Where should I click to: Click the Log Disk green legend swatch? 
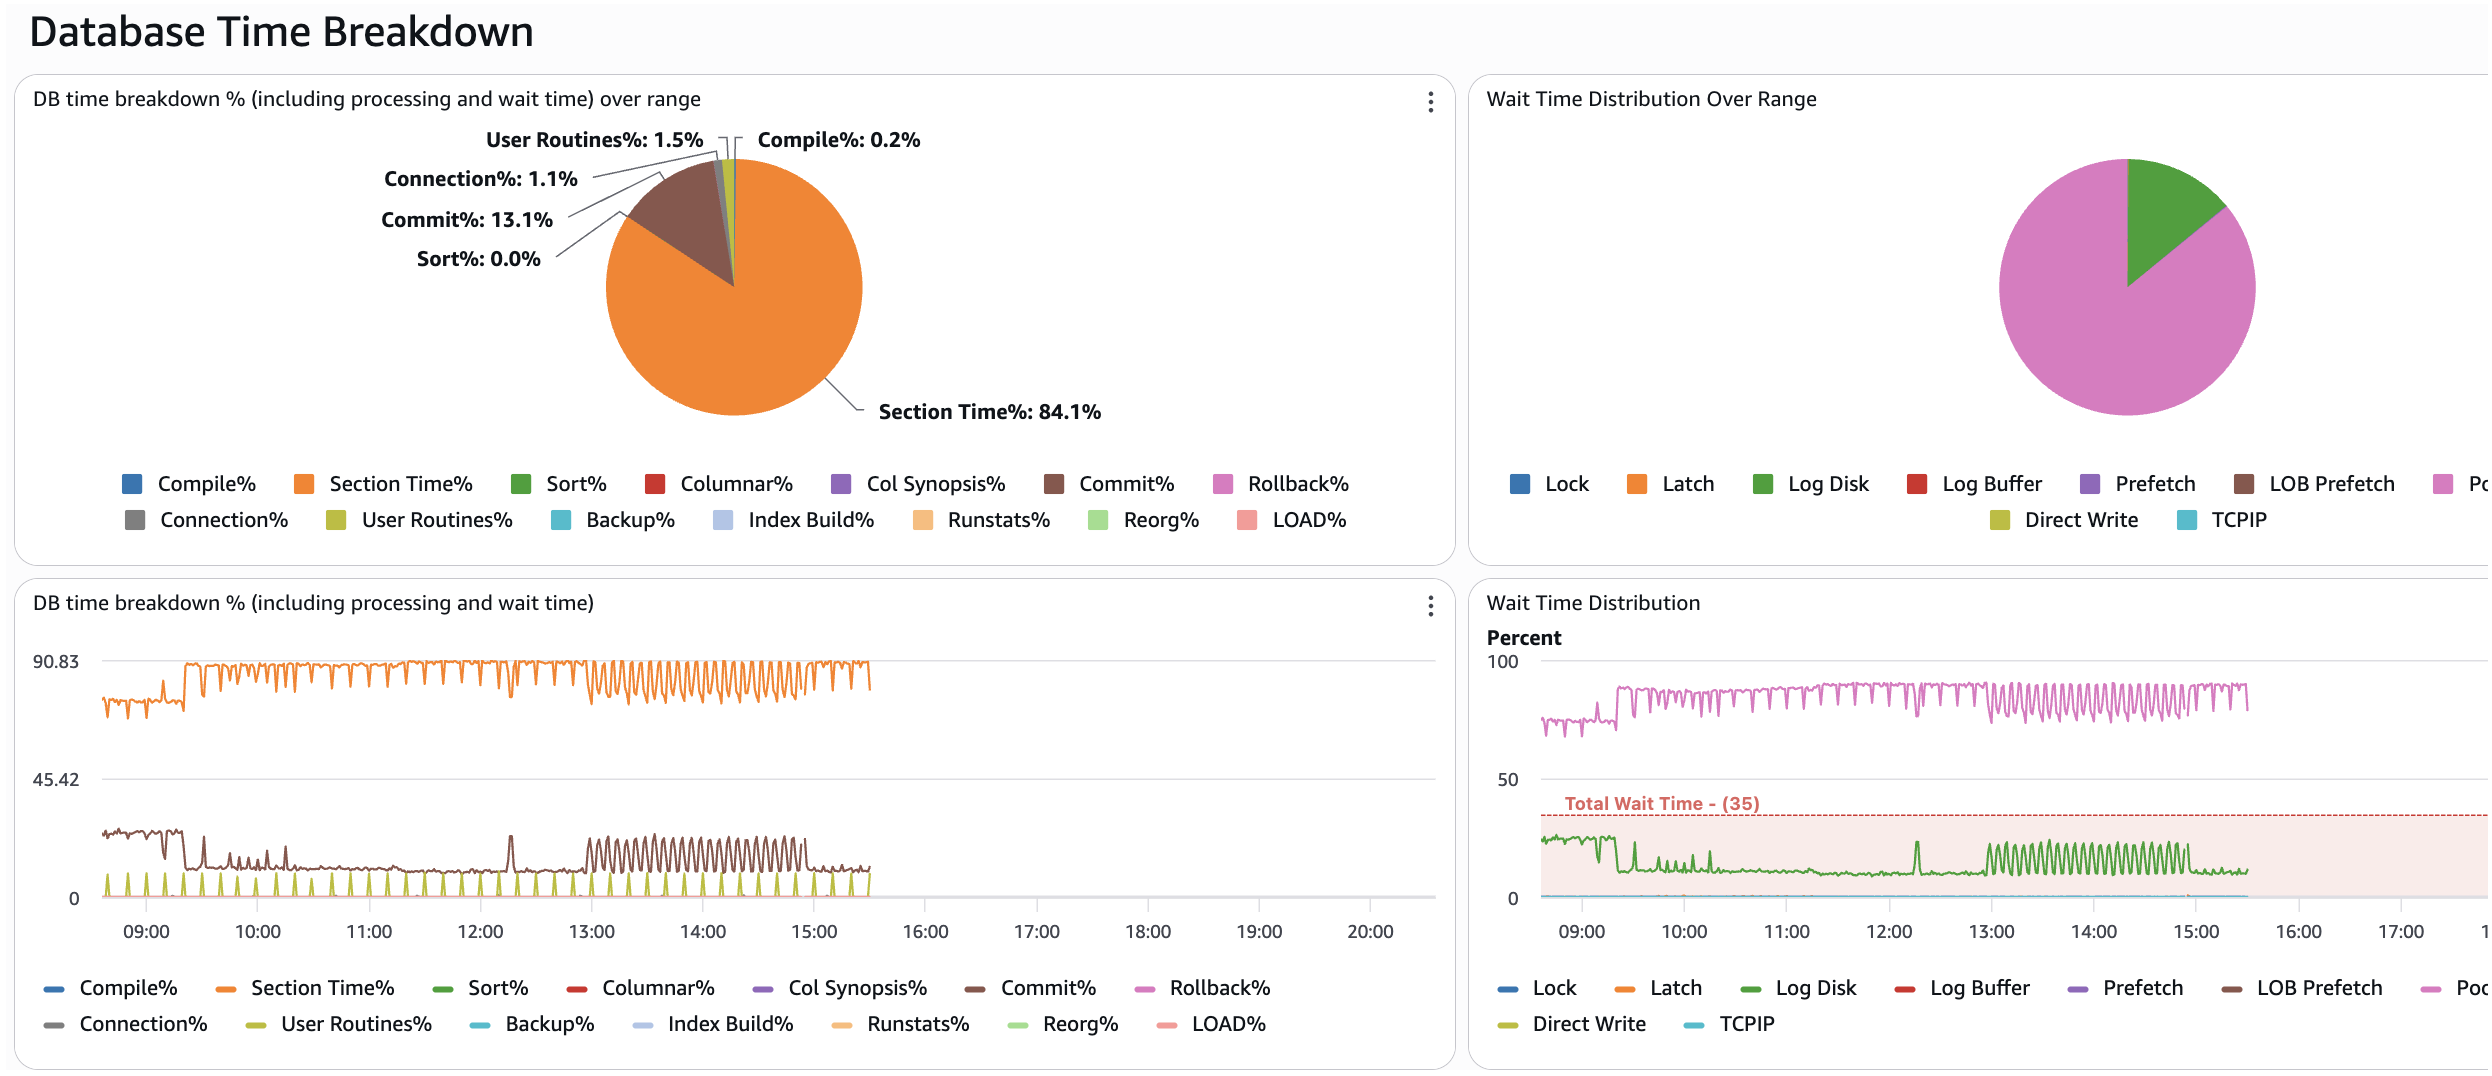click(x=1763, y=484)
